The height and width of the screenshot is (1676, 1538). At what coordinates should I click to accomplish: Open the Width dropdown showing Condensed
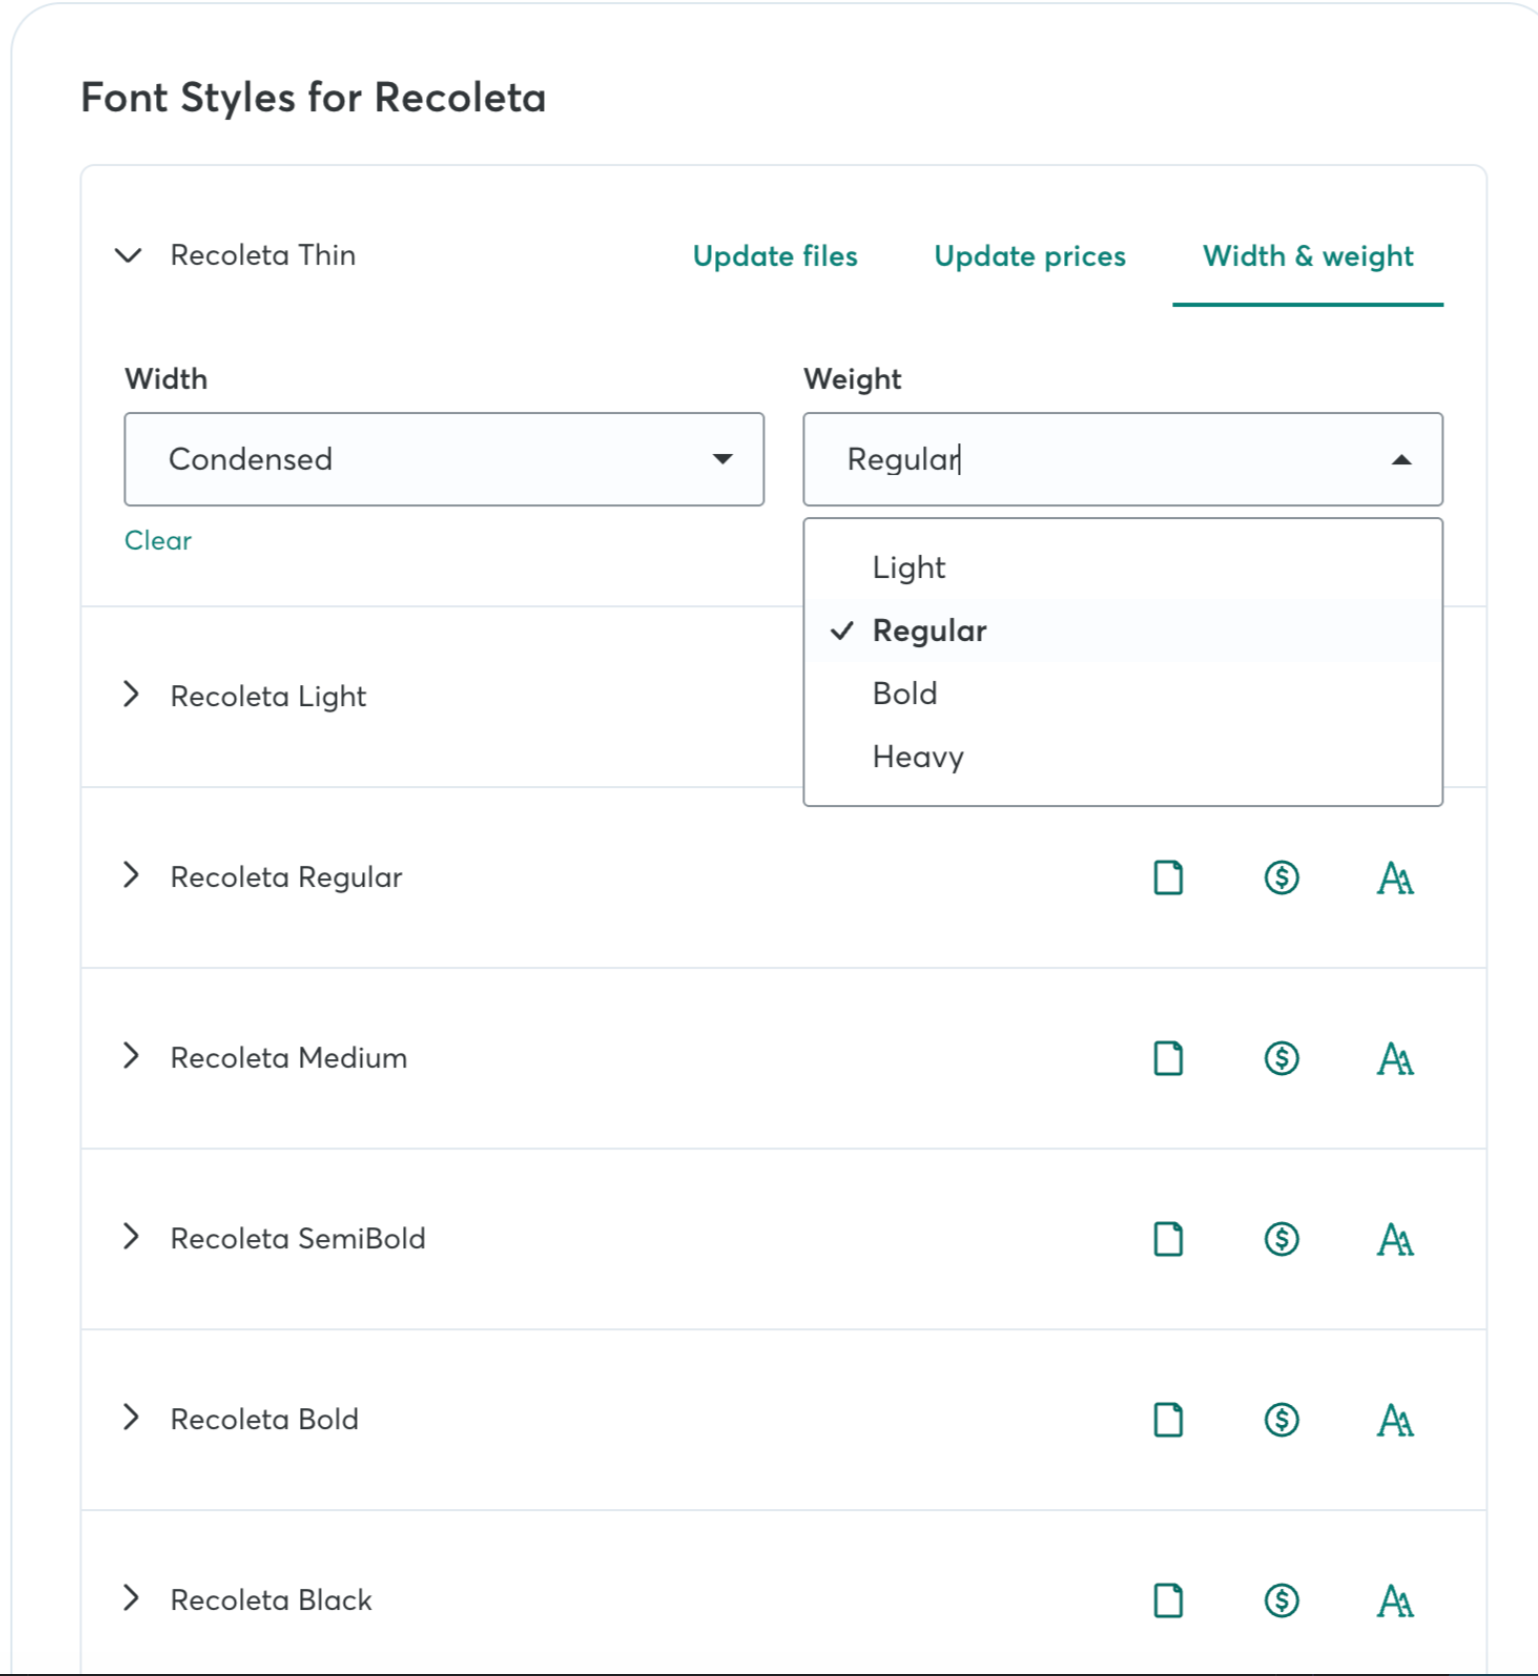click(444, 459)
